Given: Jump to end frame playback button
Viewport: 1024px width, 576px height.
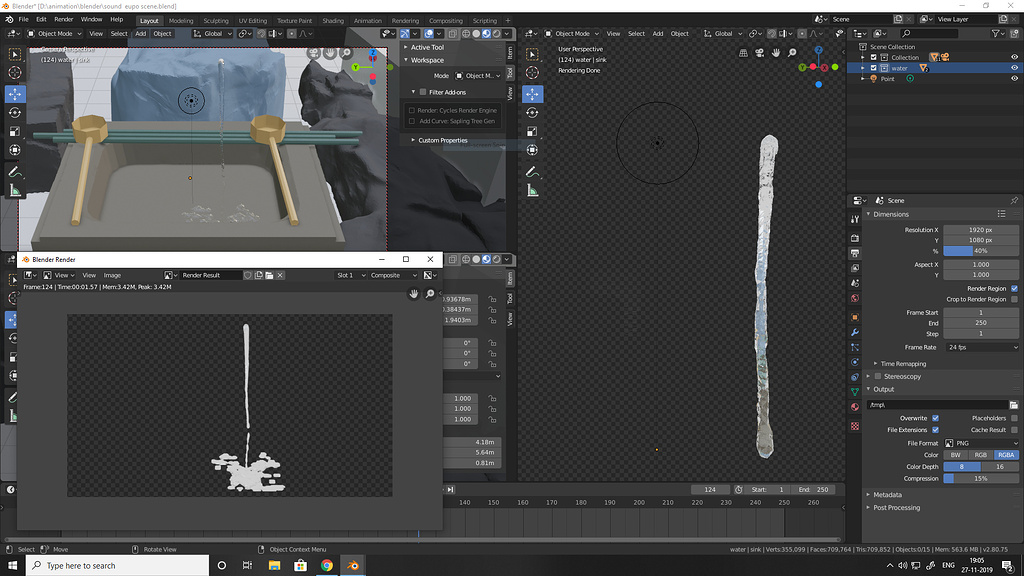Looking at the screenshot, I should (450, 490).
